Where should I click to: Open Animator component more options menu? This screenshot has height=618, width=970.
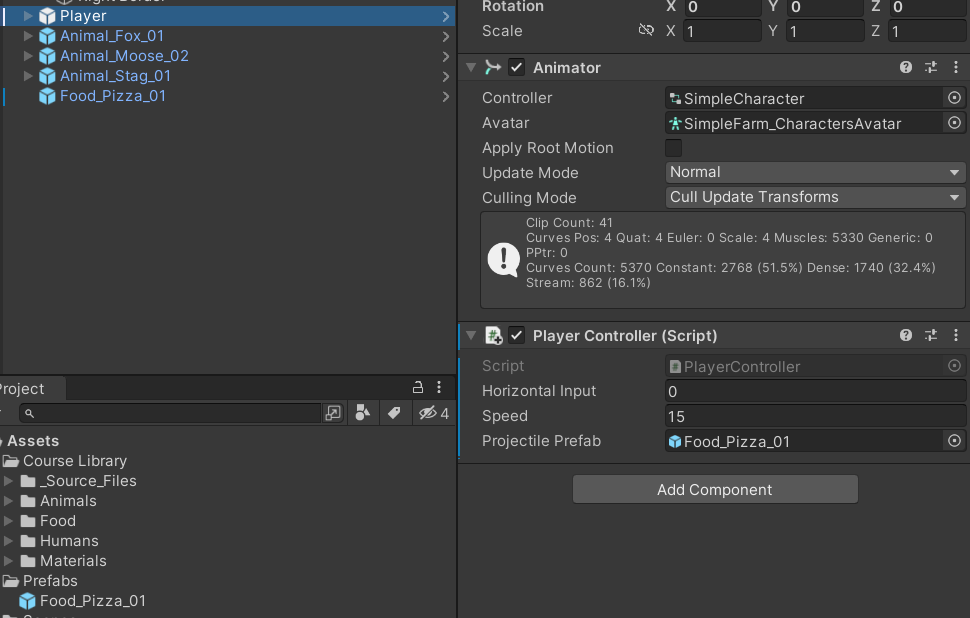[956, 67]
